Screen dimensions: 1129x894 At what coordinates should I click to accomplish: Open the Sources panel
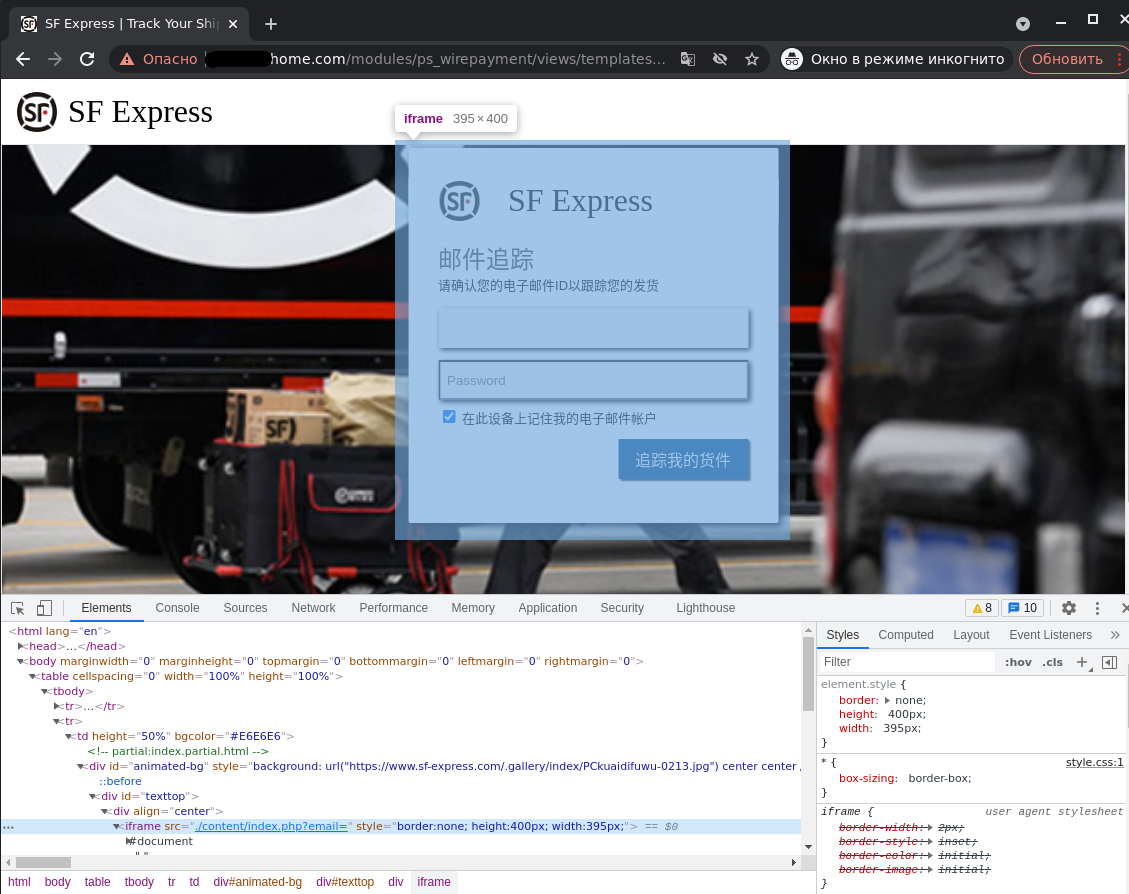246,608
